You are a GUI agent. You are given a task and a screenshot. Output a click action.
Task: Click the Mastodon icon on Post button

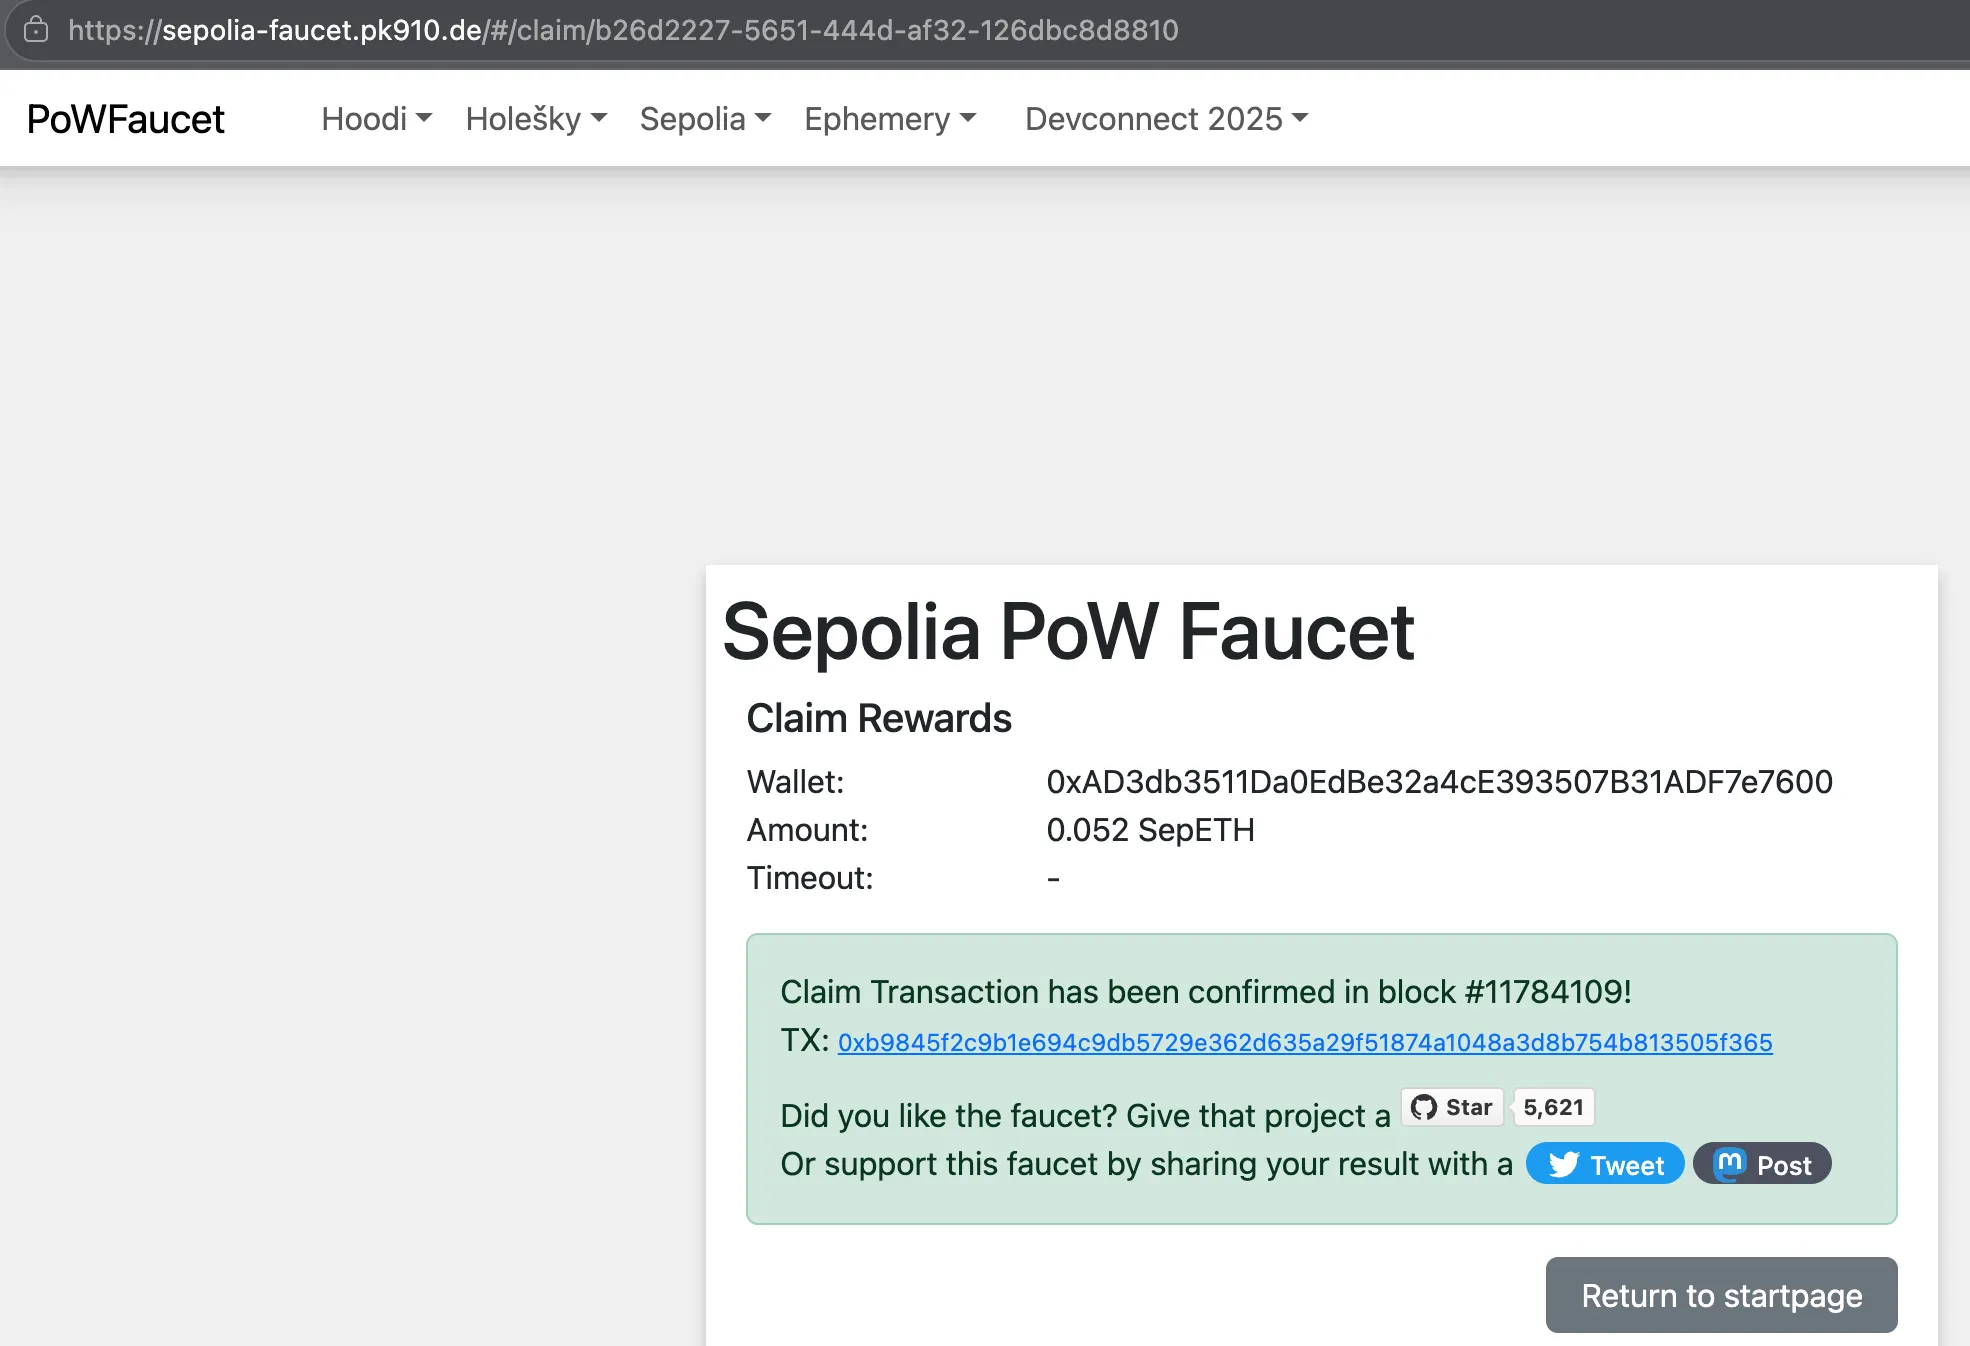tap(1729, 1164)
